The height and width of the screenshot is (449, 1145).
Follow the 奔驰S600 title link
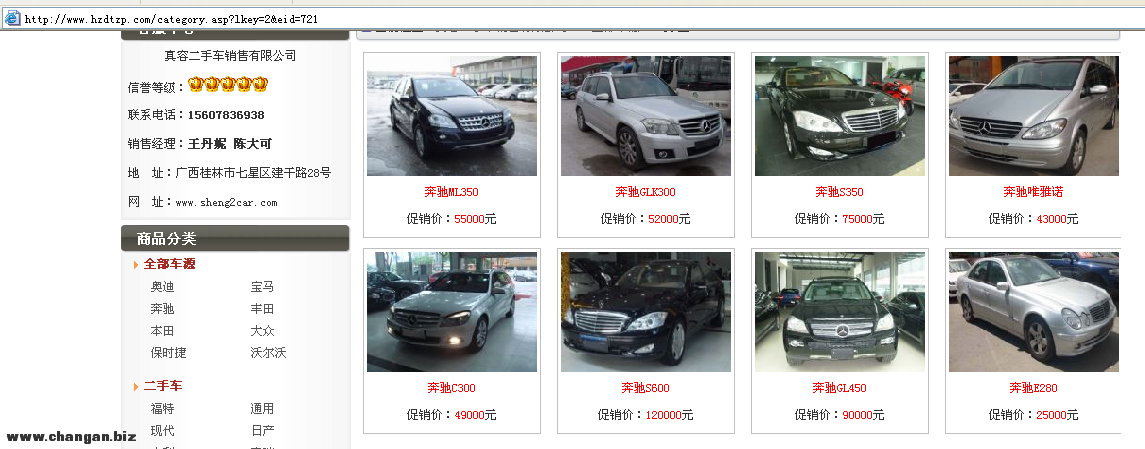(646, 388)
